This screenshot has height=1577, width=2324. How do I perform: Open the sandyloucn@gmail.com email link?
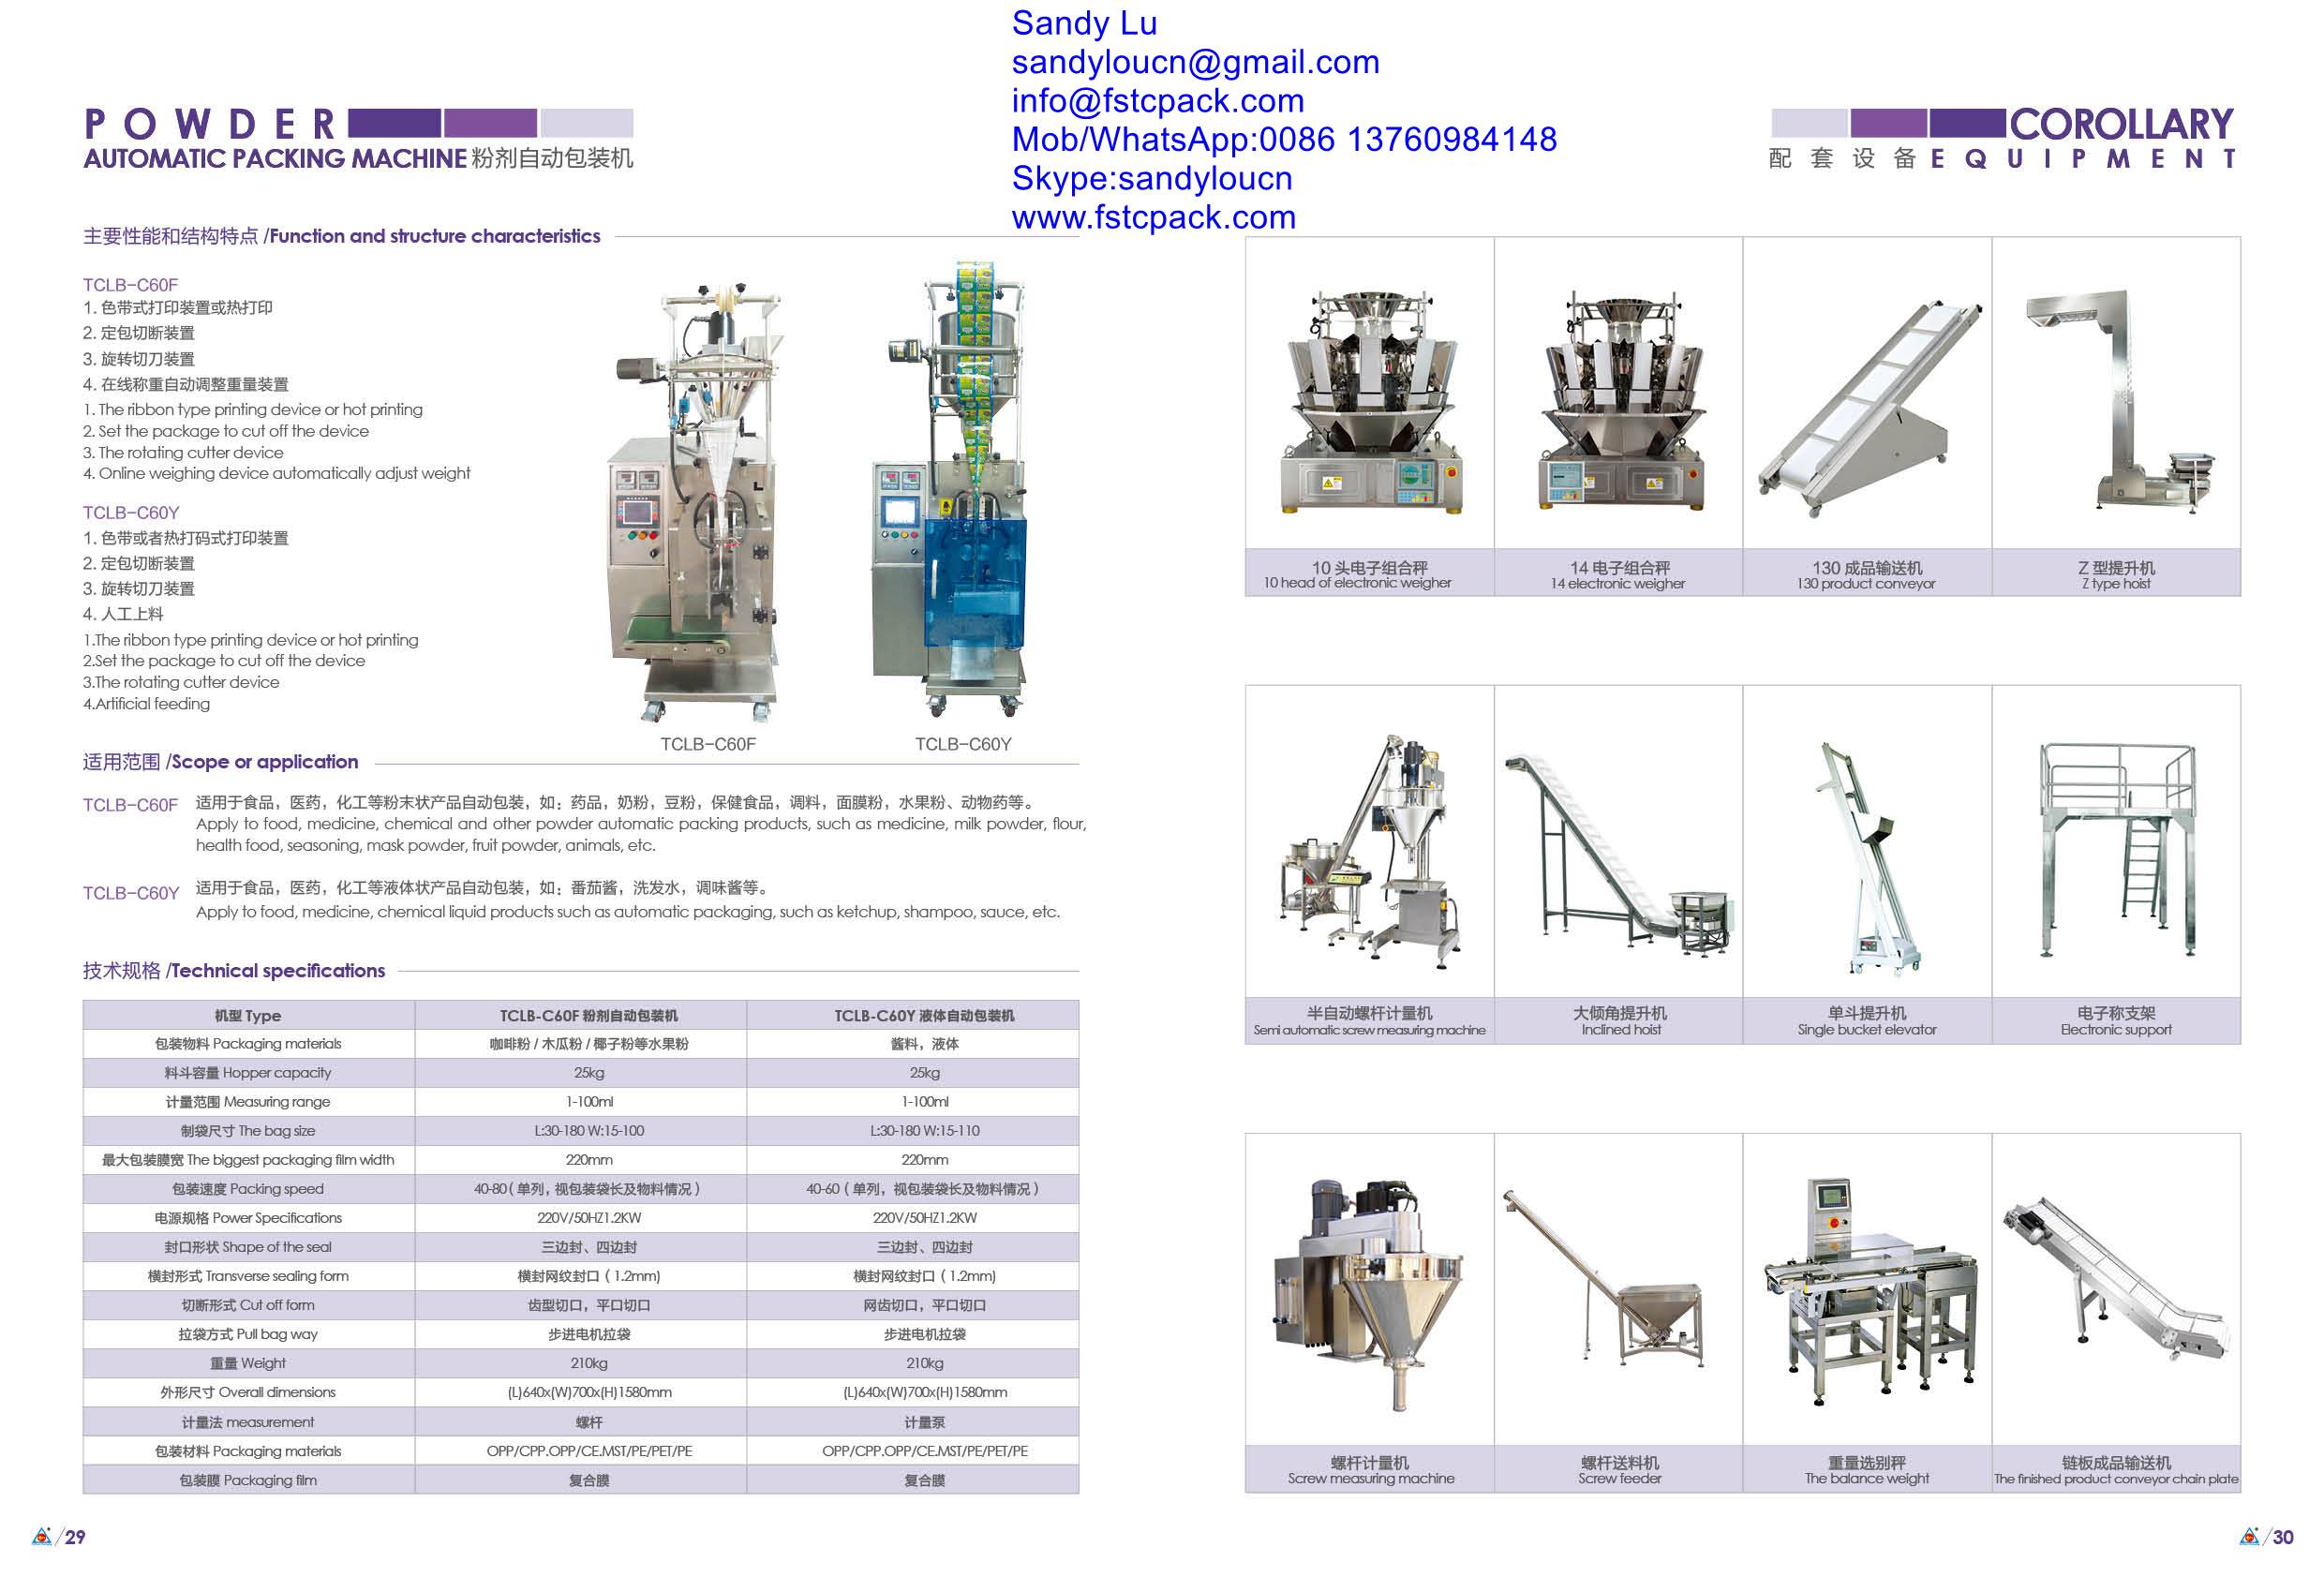tap(1195, 62)
